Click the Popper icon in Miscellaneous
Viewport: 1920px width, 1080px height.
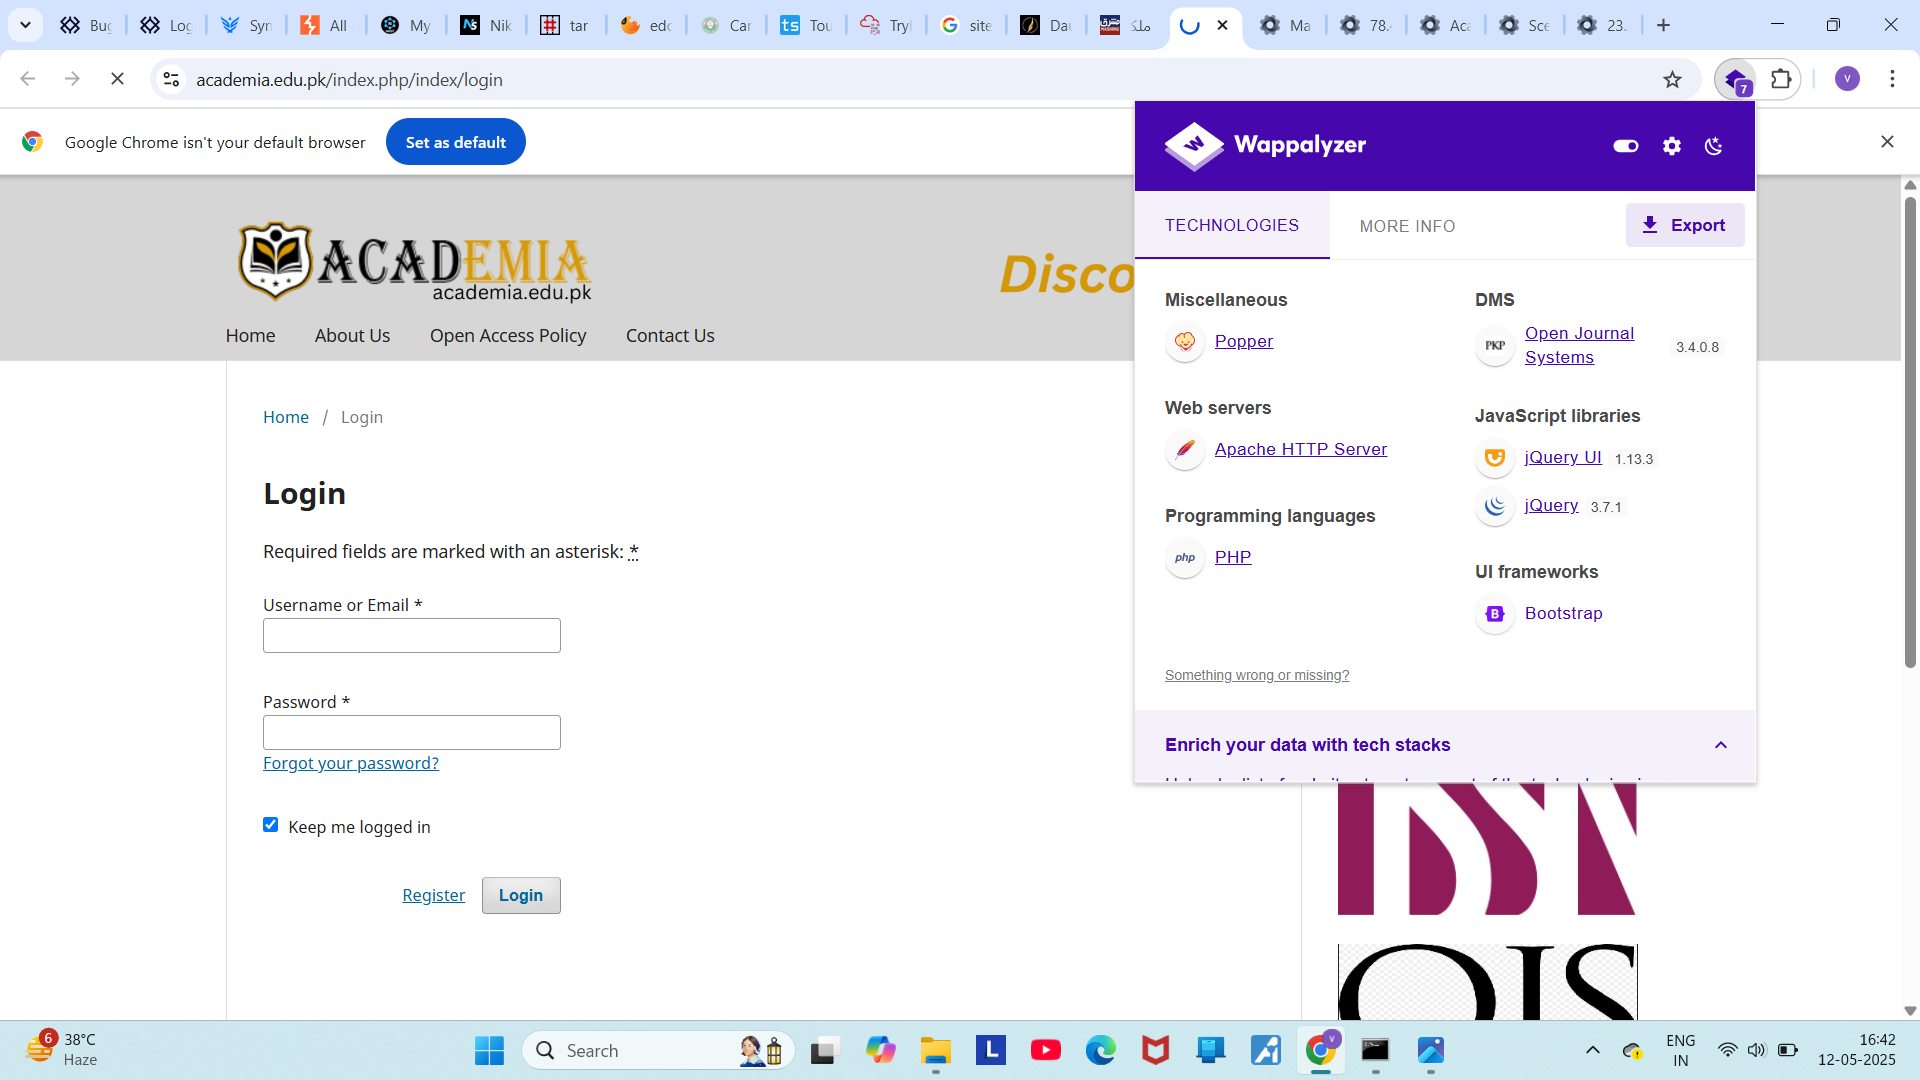(x=1185, y=342)
